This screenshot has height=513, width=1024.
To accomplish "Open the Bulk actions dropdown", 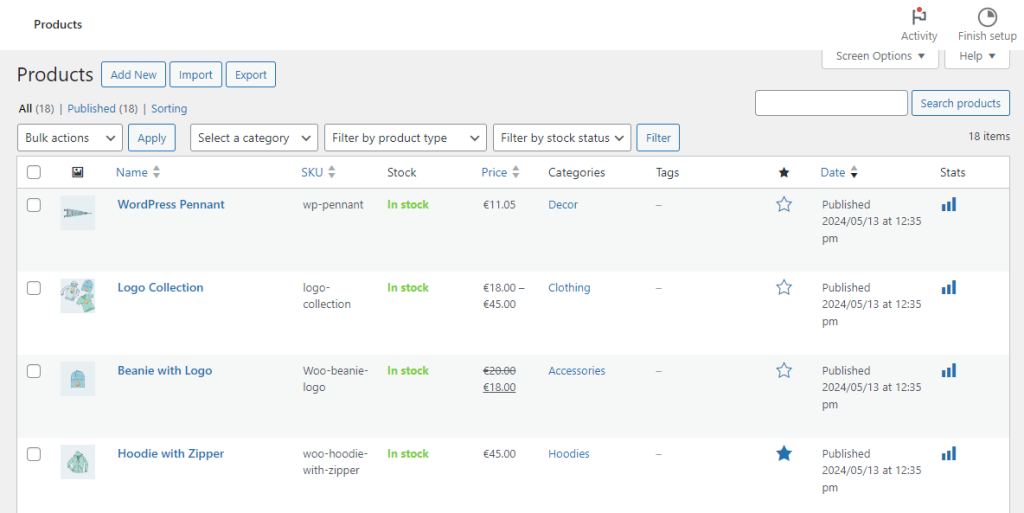I will (x=70, y=138).
